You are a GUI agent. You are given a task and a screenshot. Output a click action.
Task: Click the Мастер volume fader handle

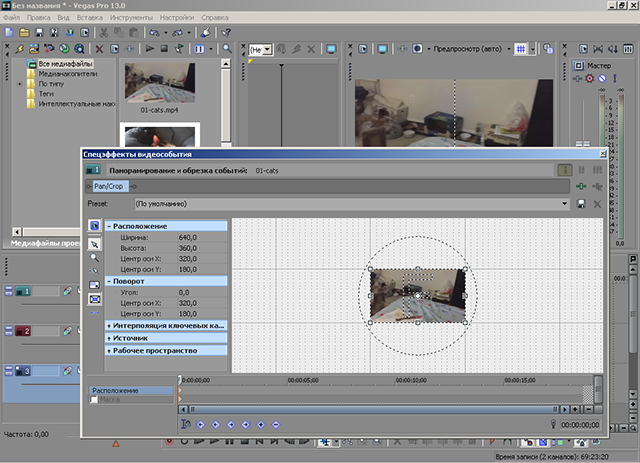[582, 143]
